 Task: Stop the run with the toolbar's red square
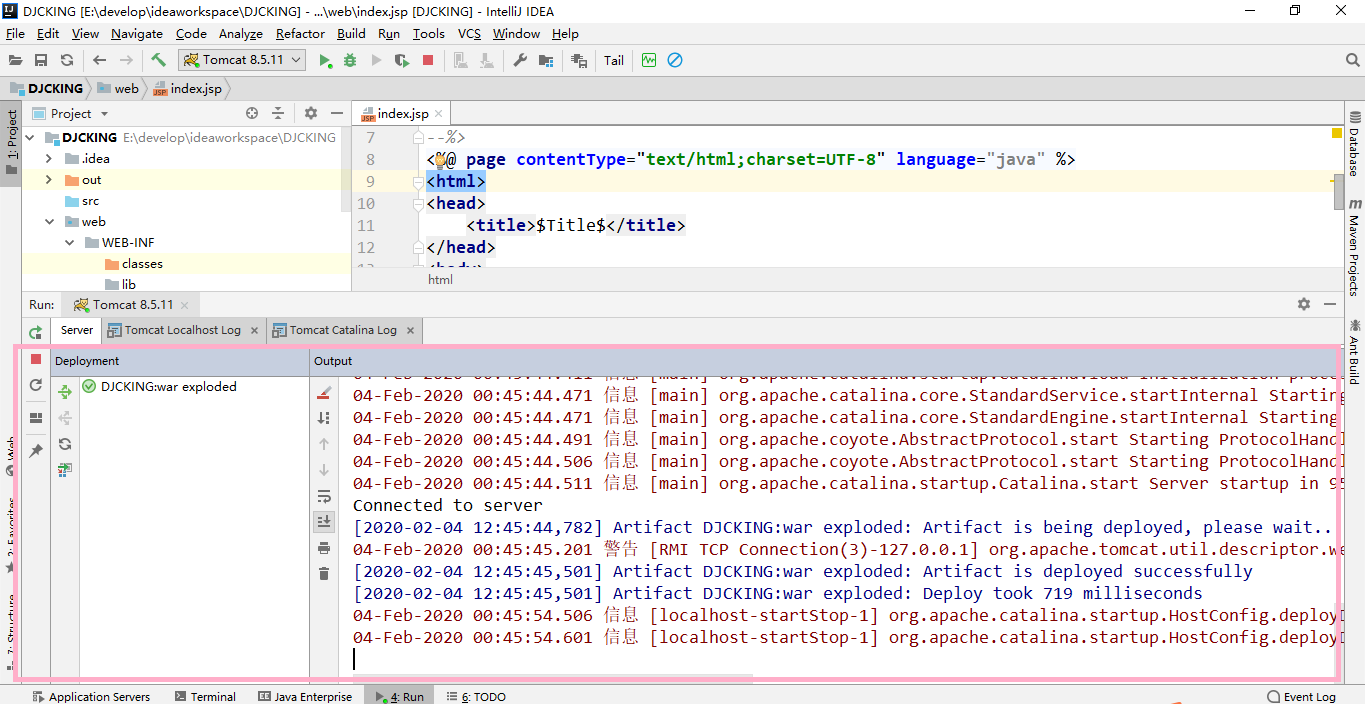point(428,61)
